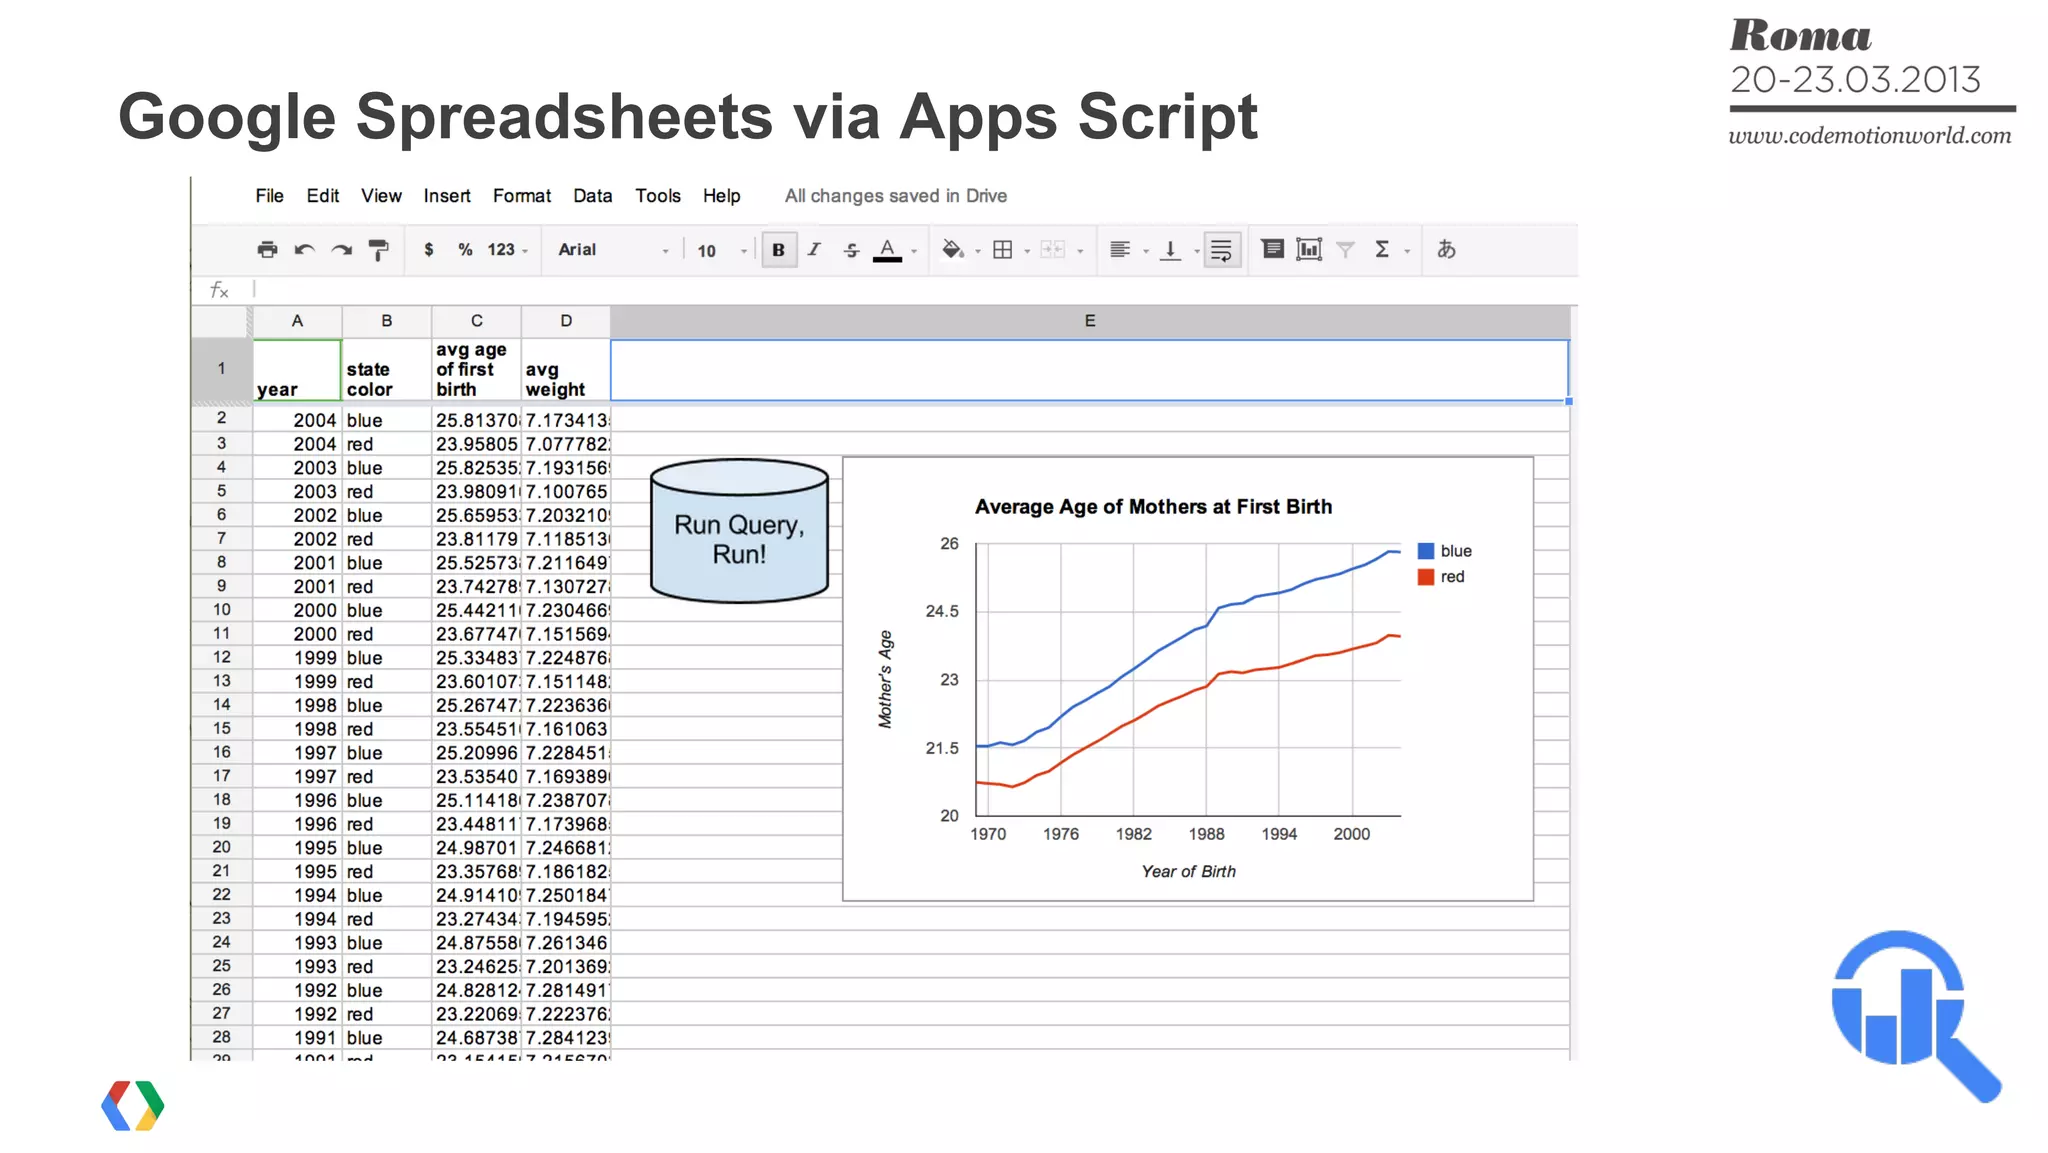Click the red legend entry in chart
2048x1153 pixels.
coord(1441,577)
